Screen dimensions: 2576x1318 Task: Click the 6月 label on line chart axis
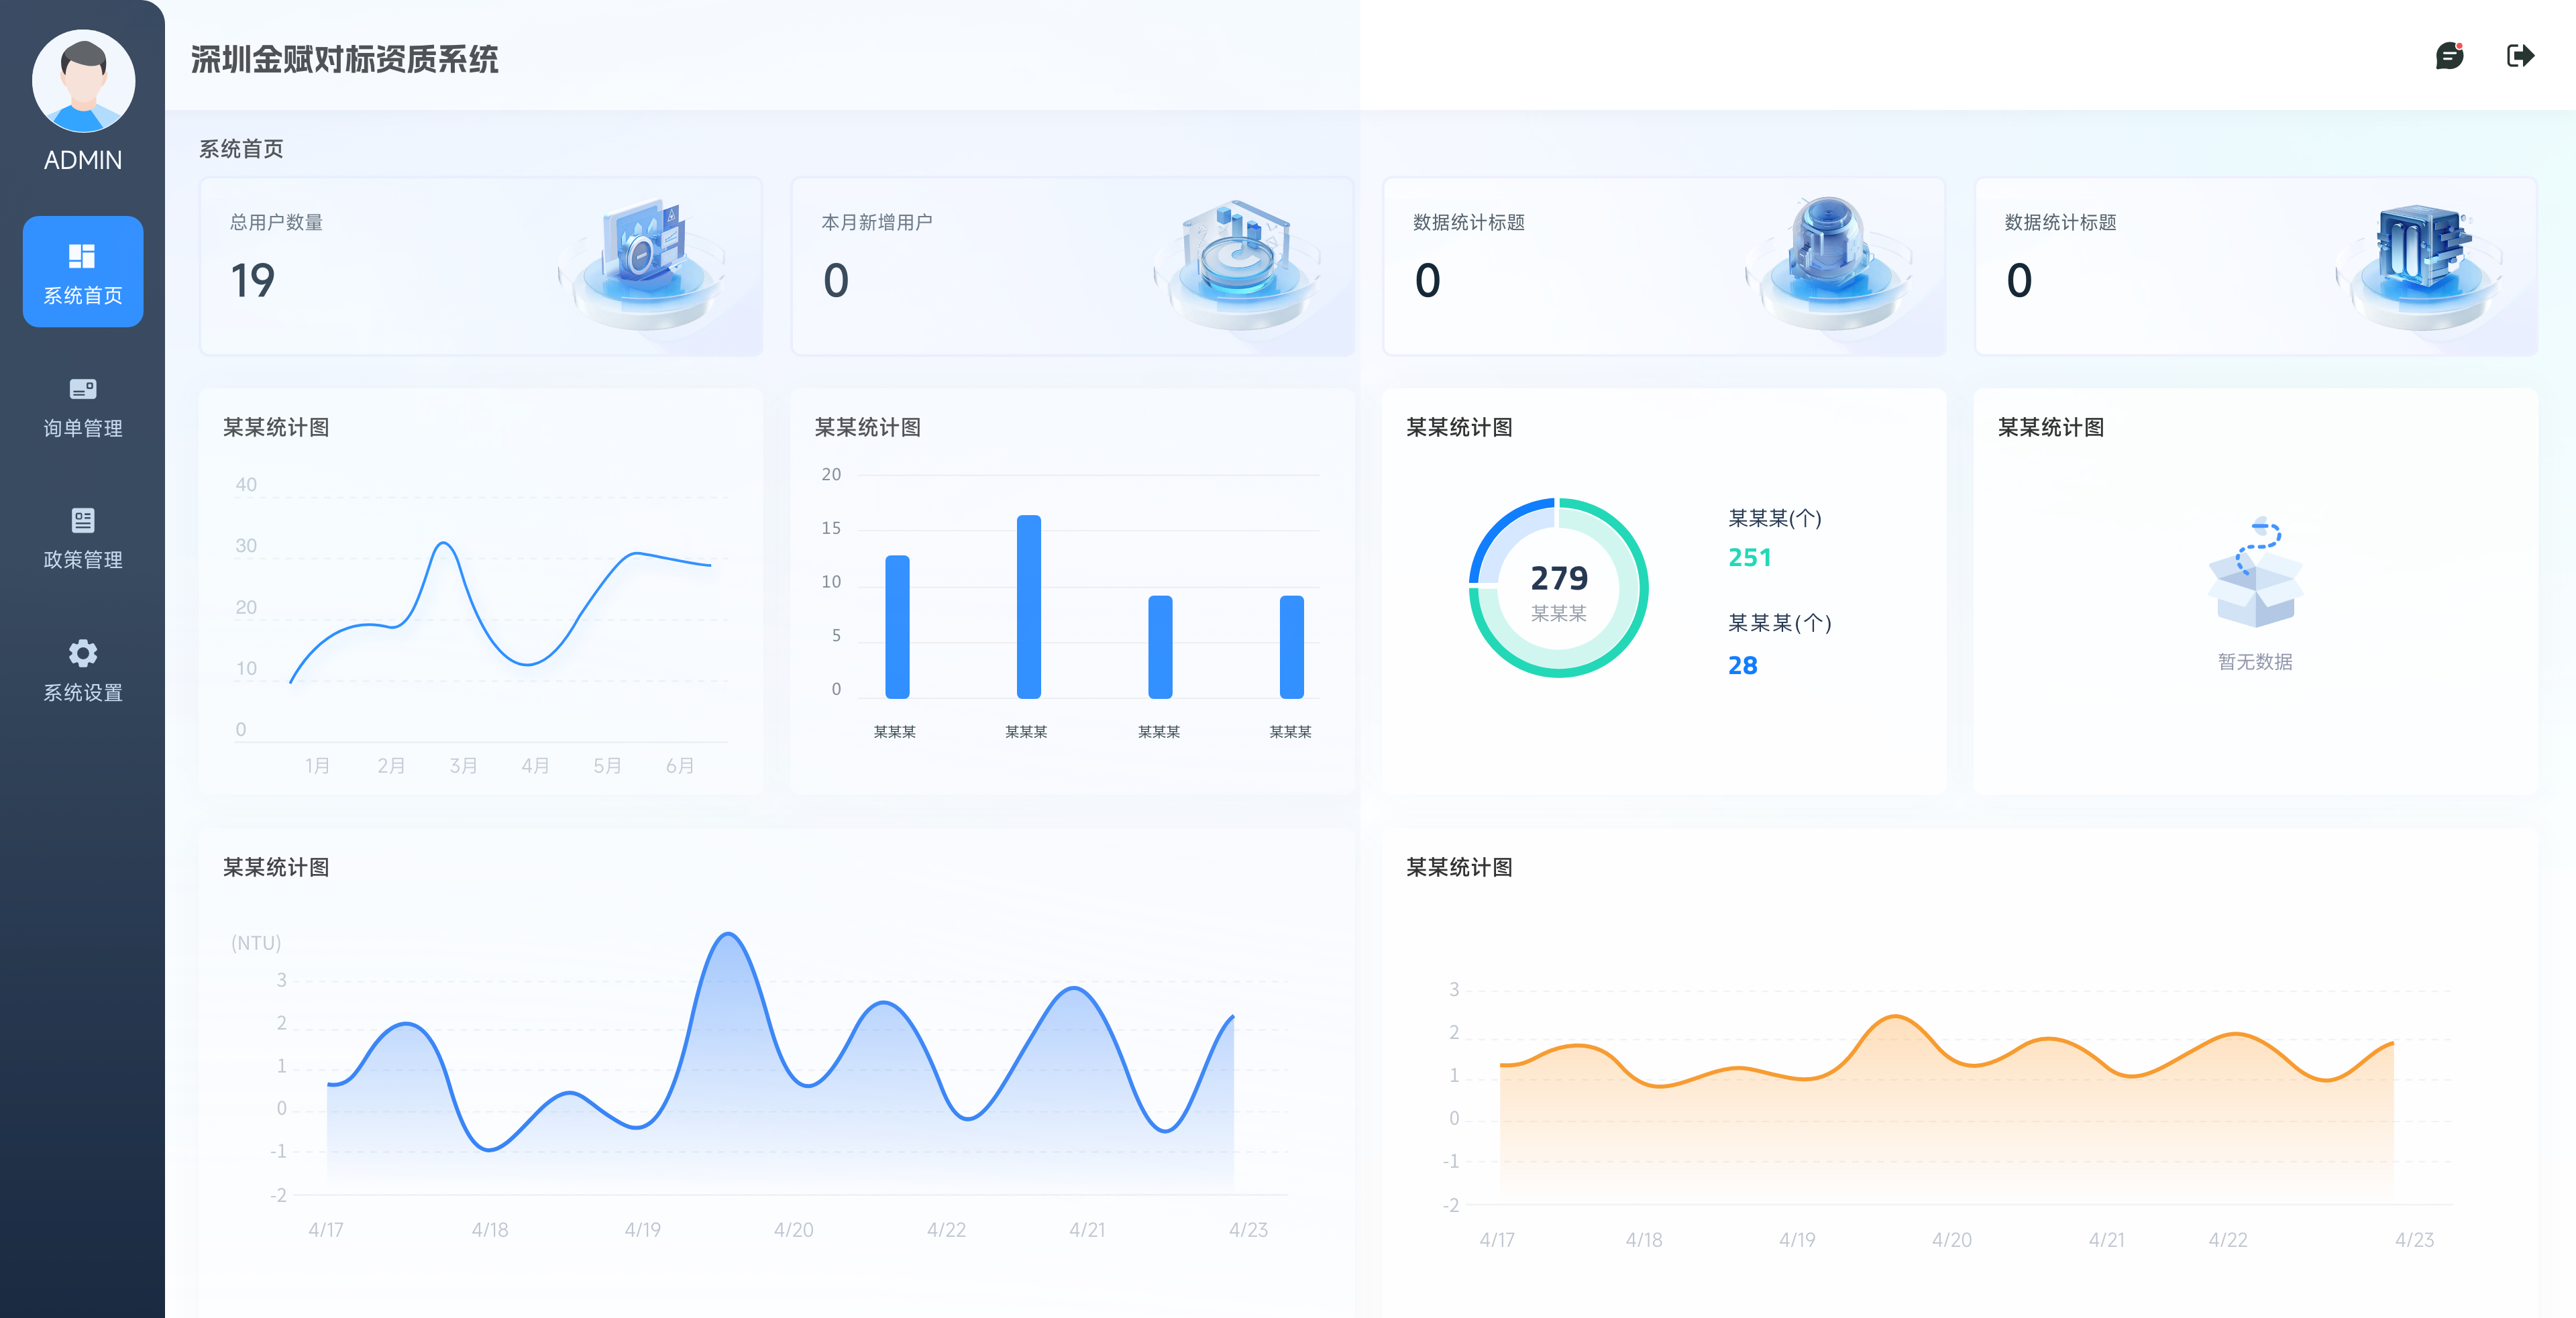pyautogui.click(x=680, y=765)
